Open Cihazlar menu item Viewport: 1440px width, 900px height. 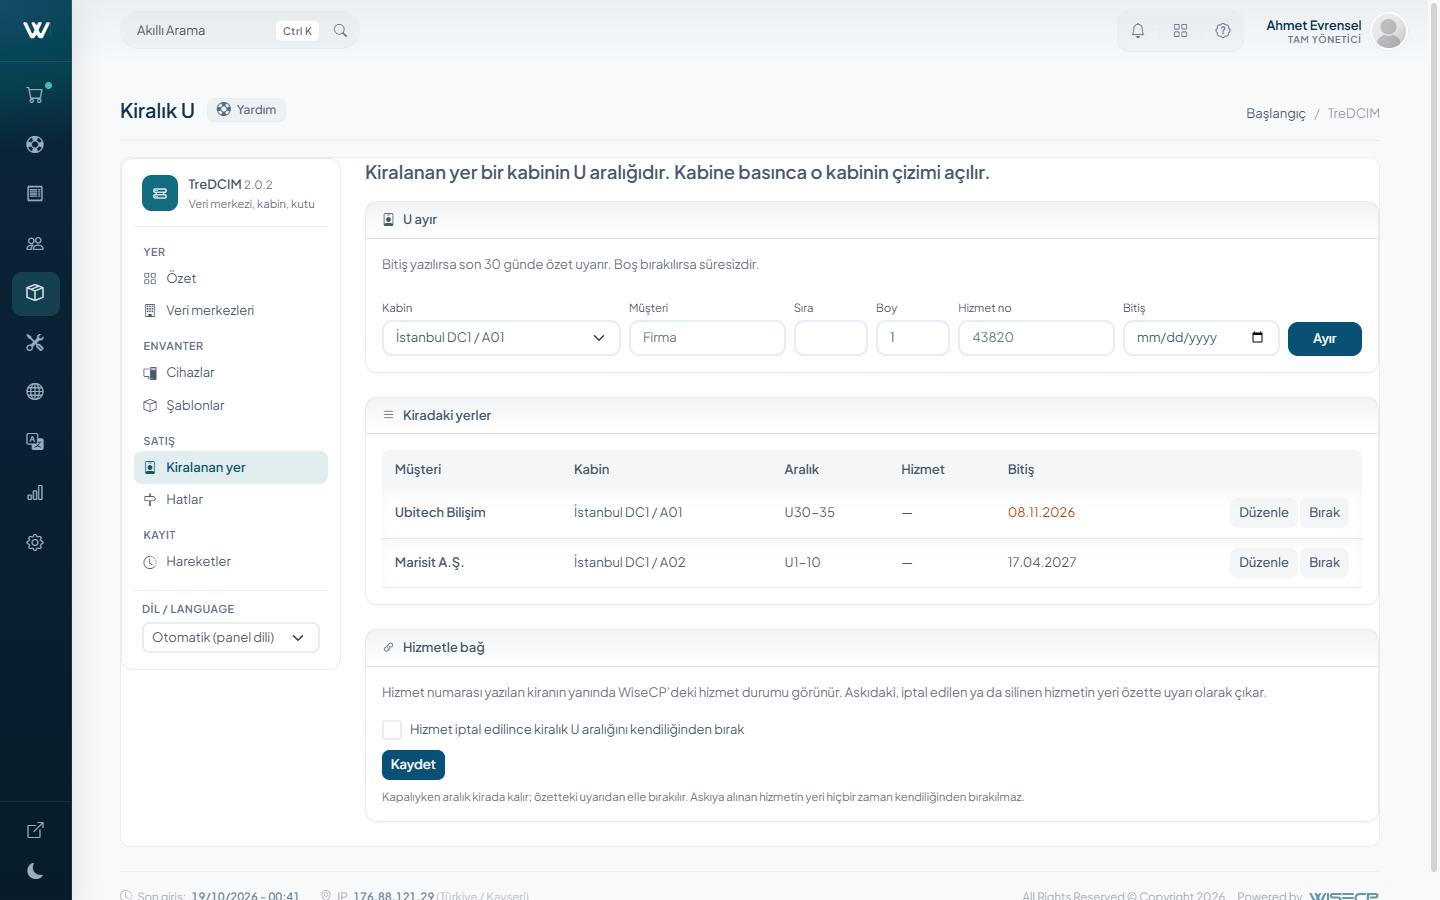pyautogui.click(x=231, y=373)
